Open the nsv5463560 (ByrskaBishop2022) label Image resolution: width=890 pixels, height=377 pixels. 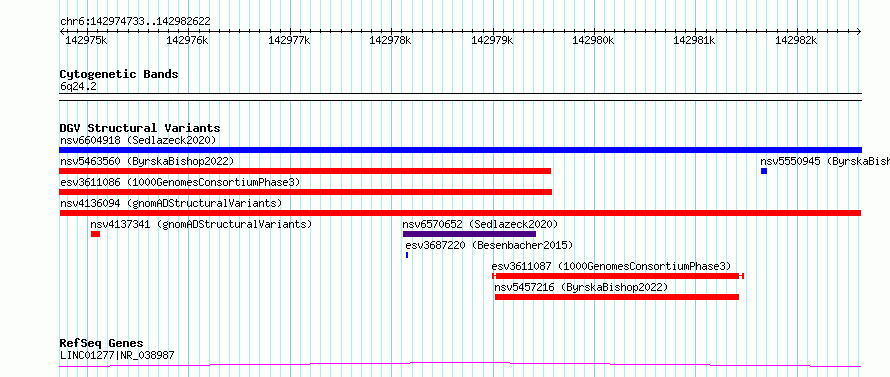pyautogui.click(x=147, y=161)
